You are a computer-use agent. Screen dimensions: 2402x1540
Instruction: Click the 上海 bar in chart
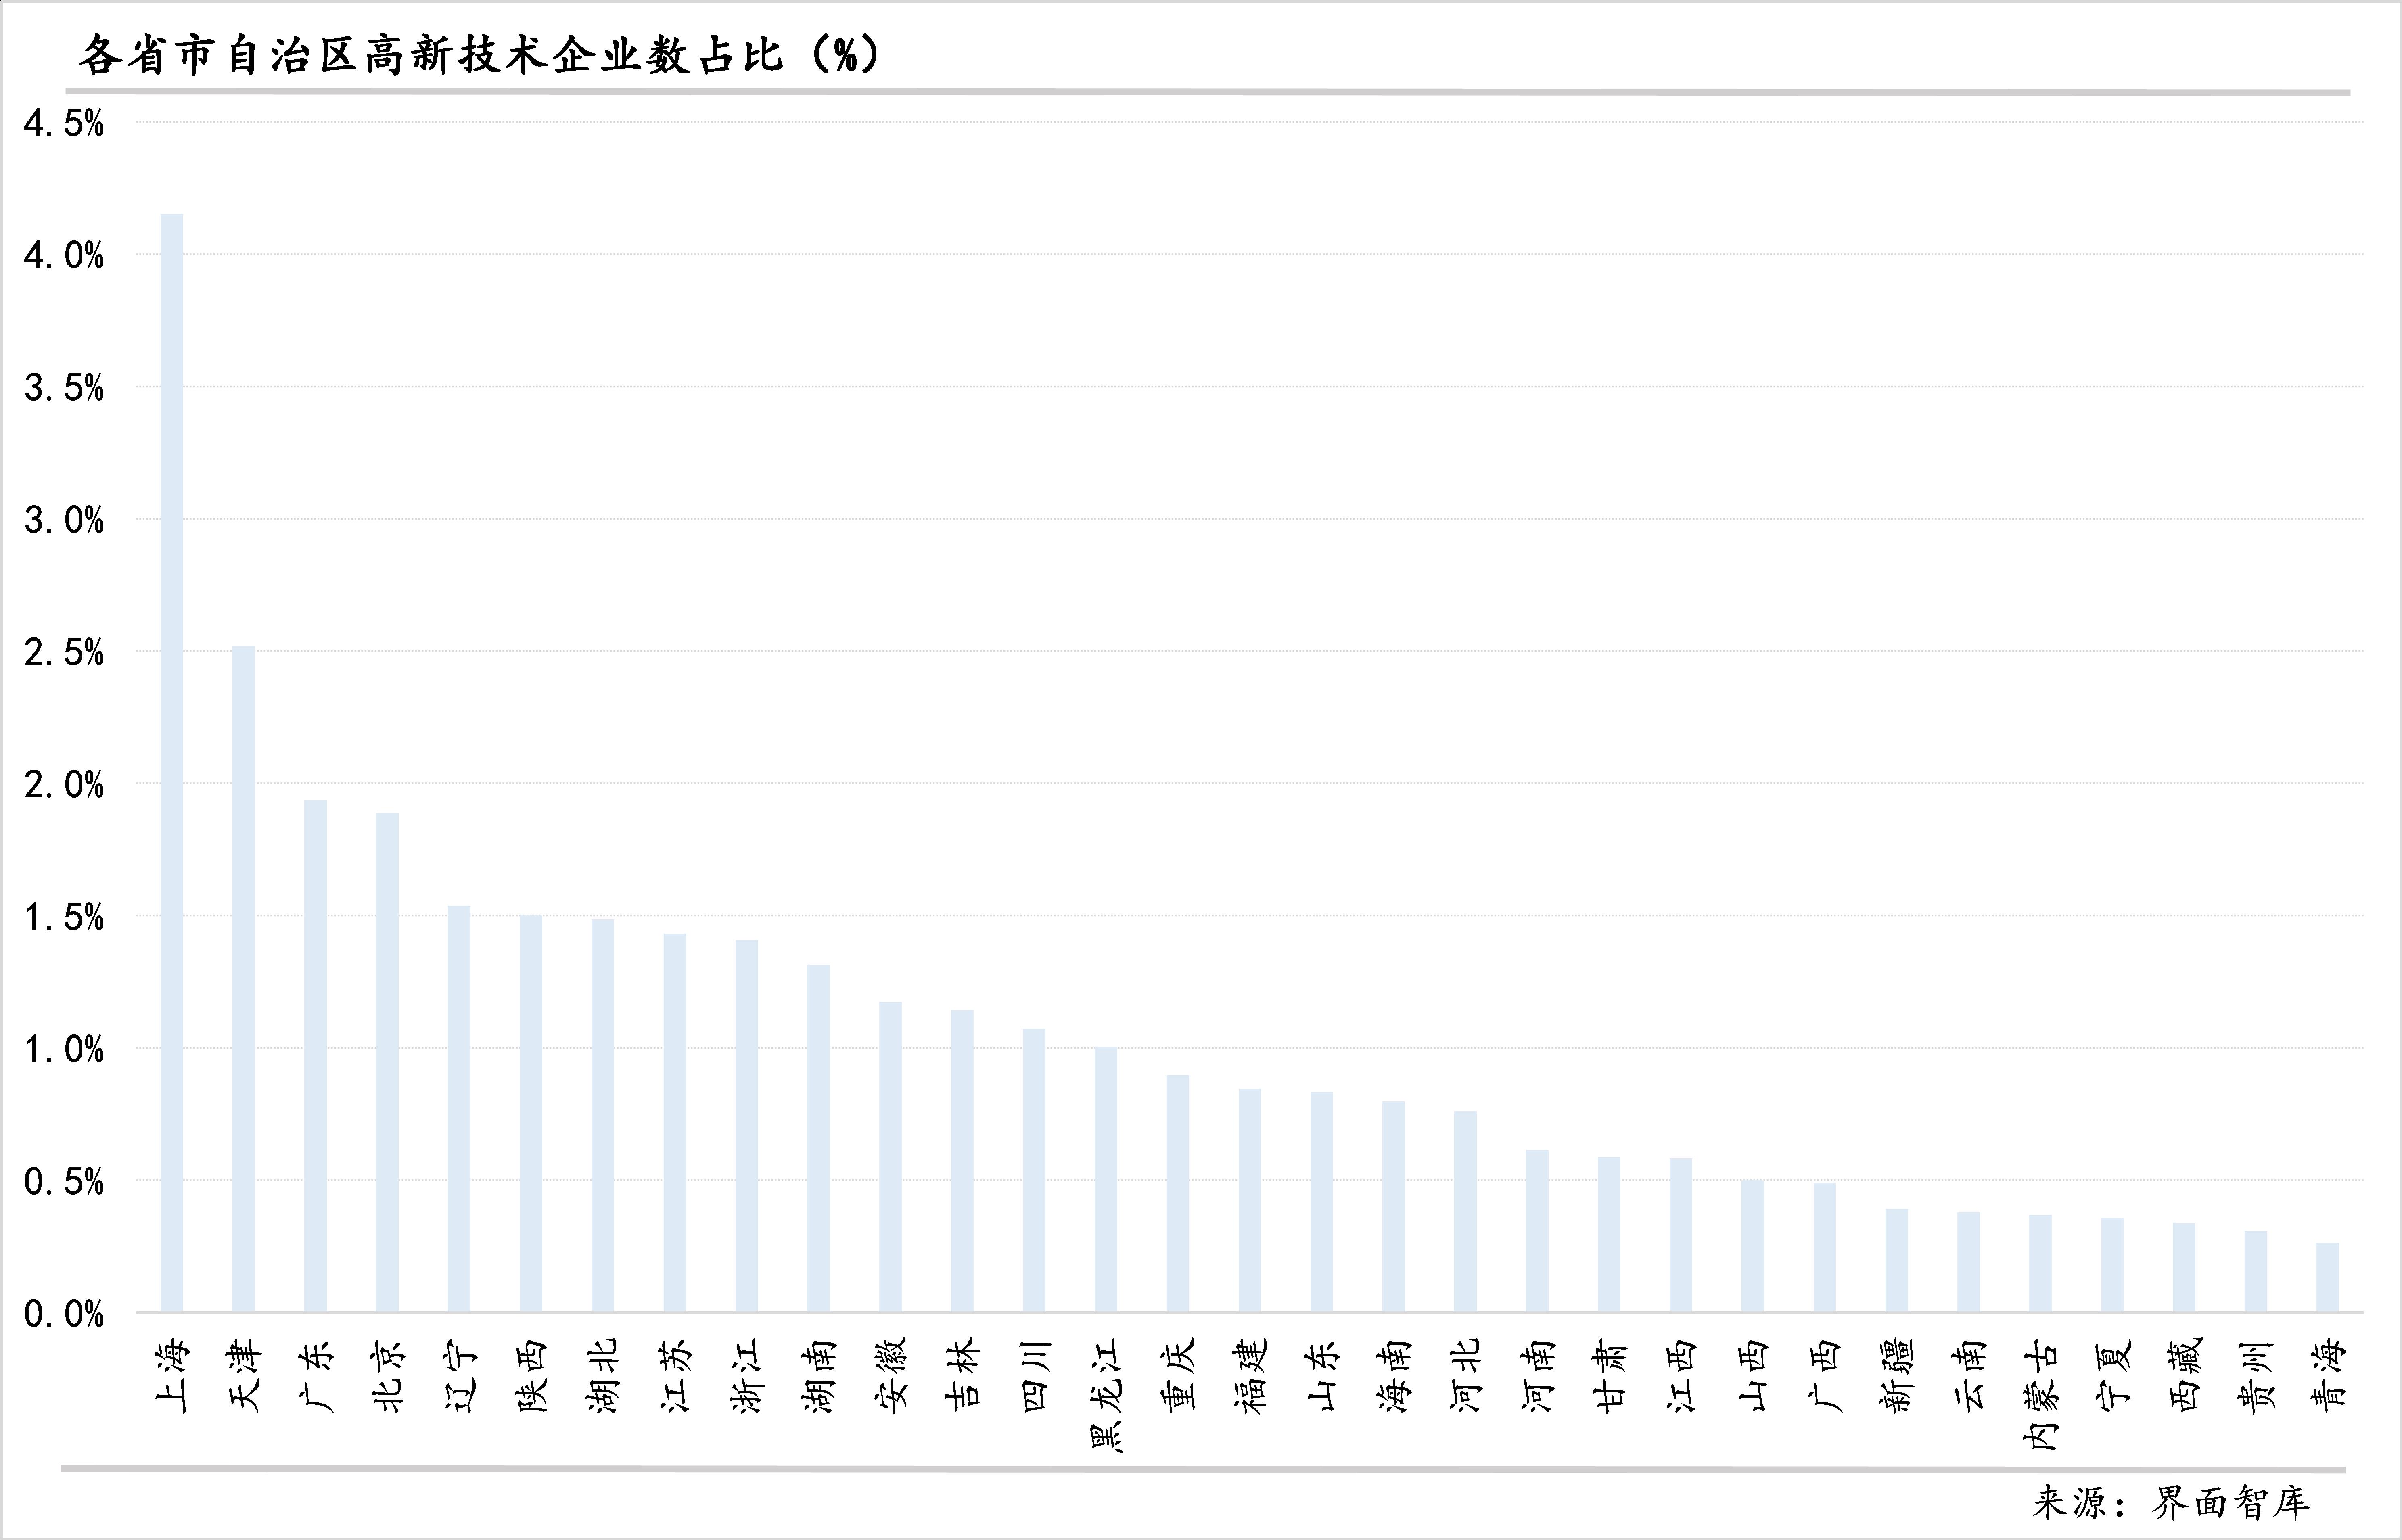[x=172, y=762]
